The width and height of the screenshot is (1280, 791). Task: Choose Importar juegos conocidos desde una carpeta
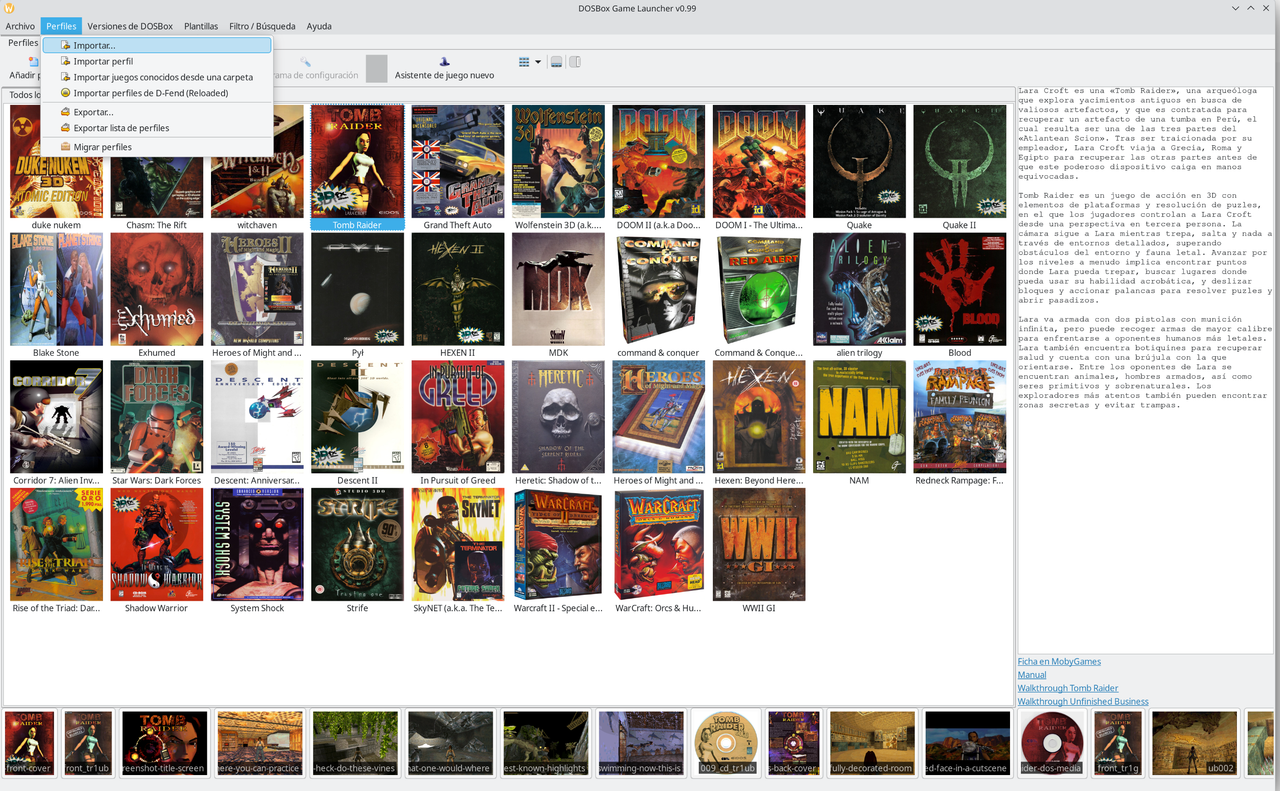tap(157, 77)
